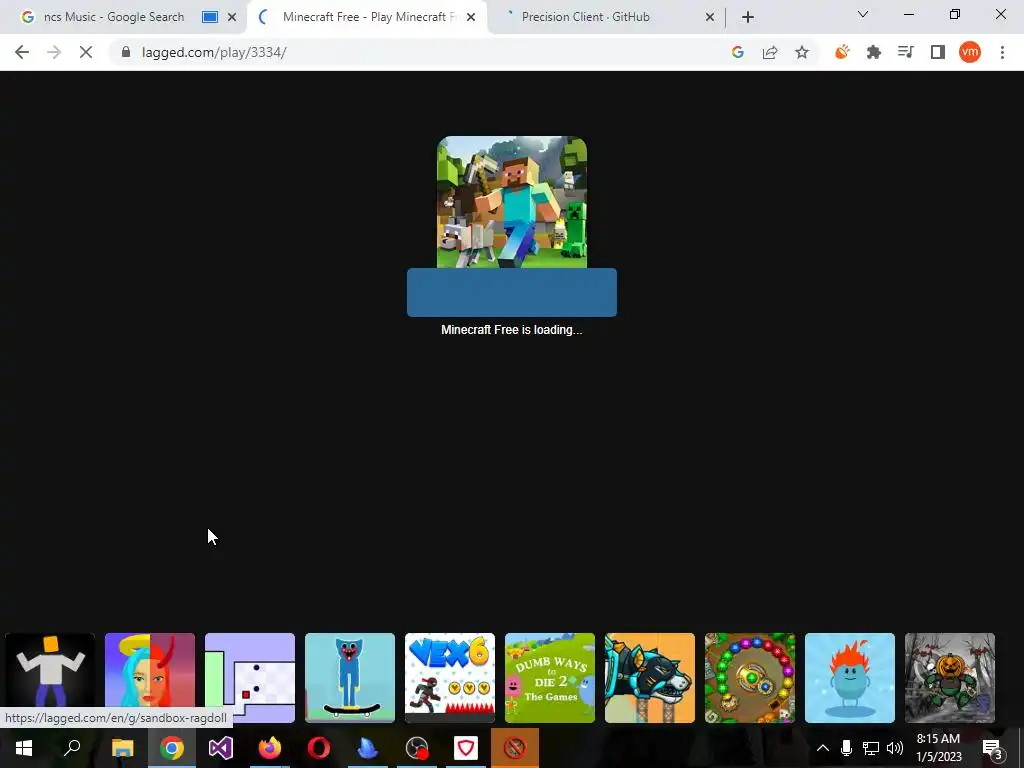Click the Chrome taskbar icon
This screenshot has height=768, width=1024.
[172, 748]
